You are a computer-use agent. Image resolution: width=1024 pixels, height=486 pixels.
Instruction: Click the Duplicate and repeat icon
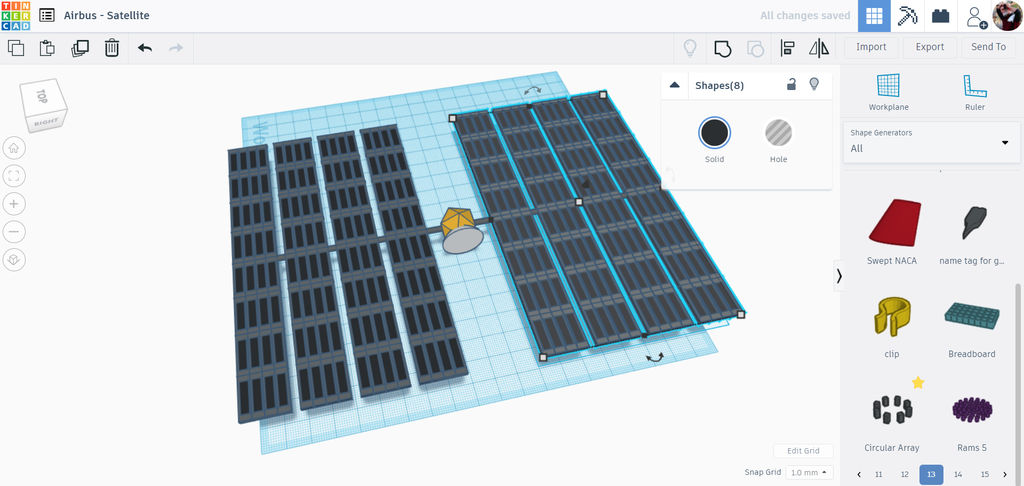click(x=80, y=48)
